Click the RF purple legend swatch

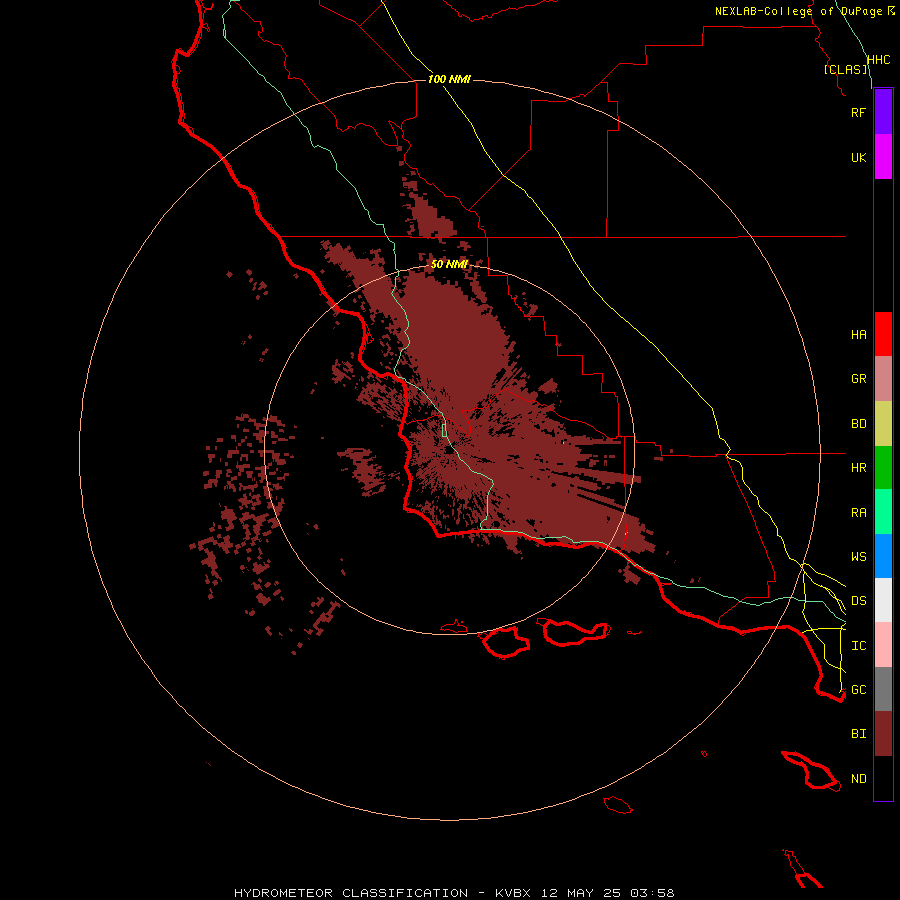click(x=883, y=112)
